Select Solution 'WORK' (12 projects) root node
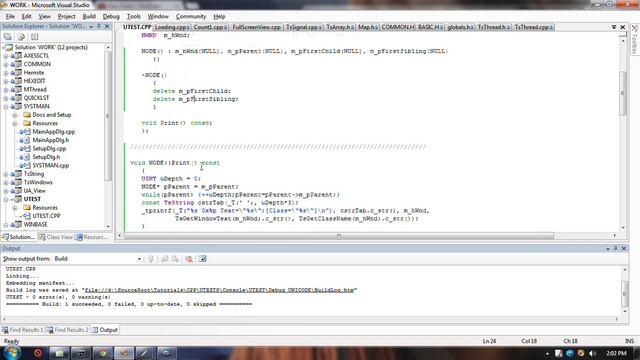 coord(51,47)
